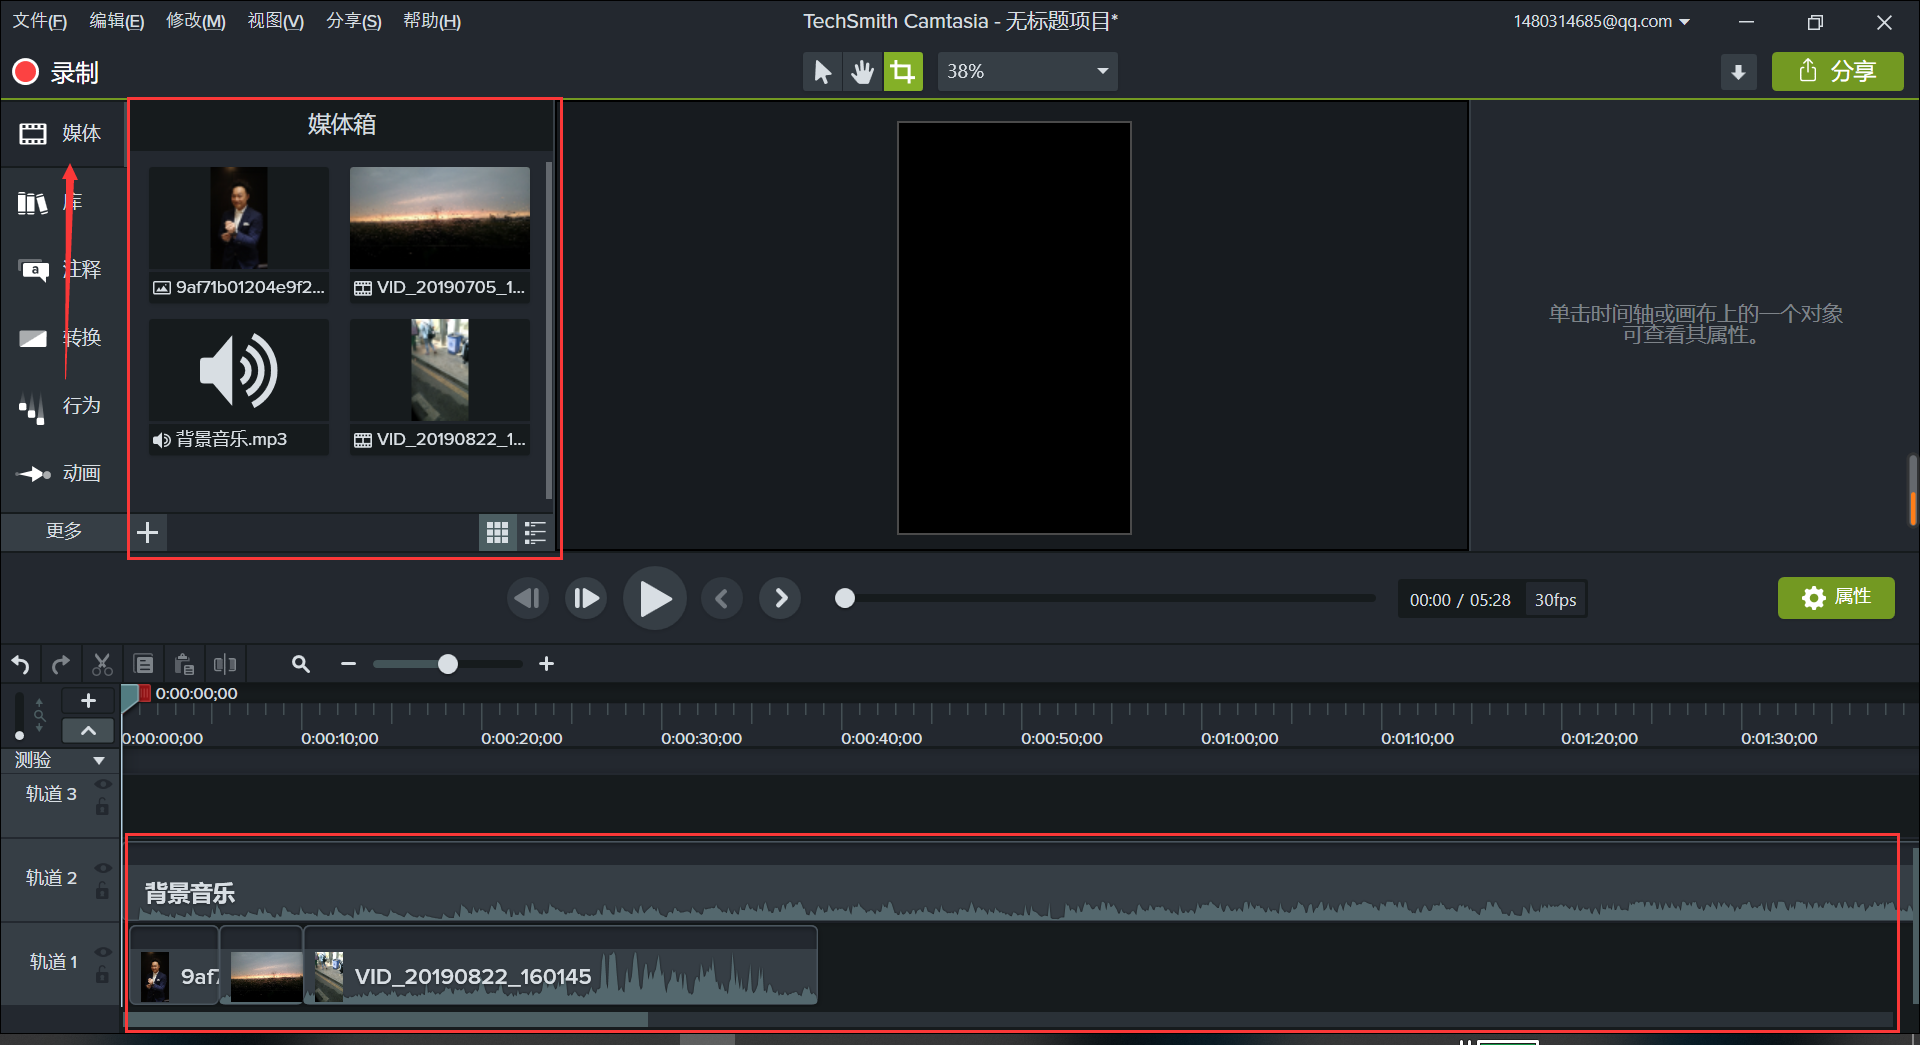Click the green 属性 Properties button
Viewport: 1920px width, 1045px height.
(x=1836, y=598)
